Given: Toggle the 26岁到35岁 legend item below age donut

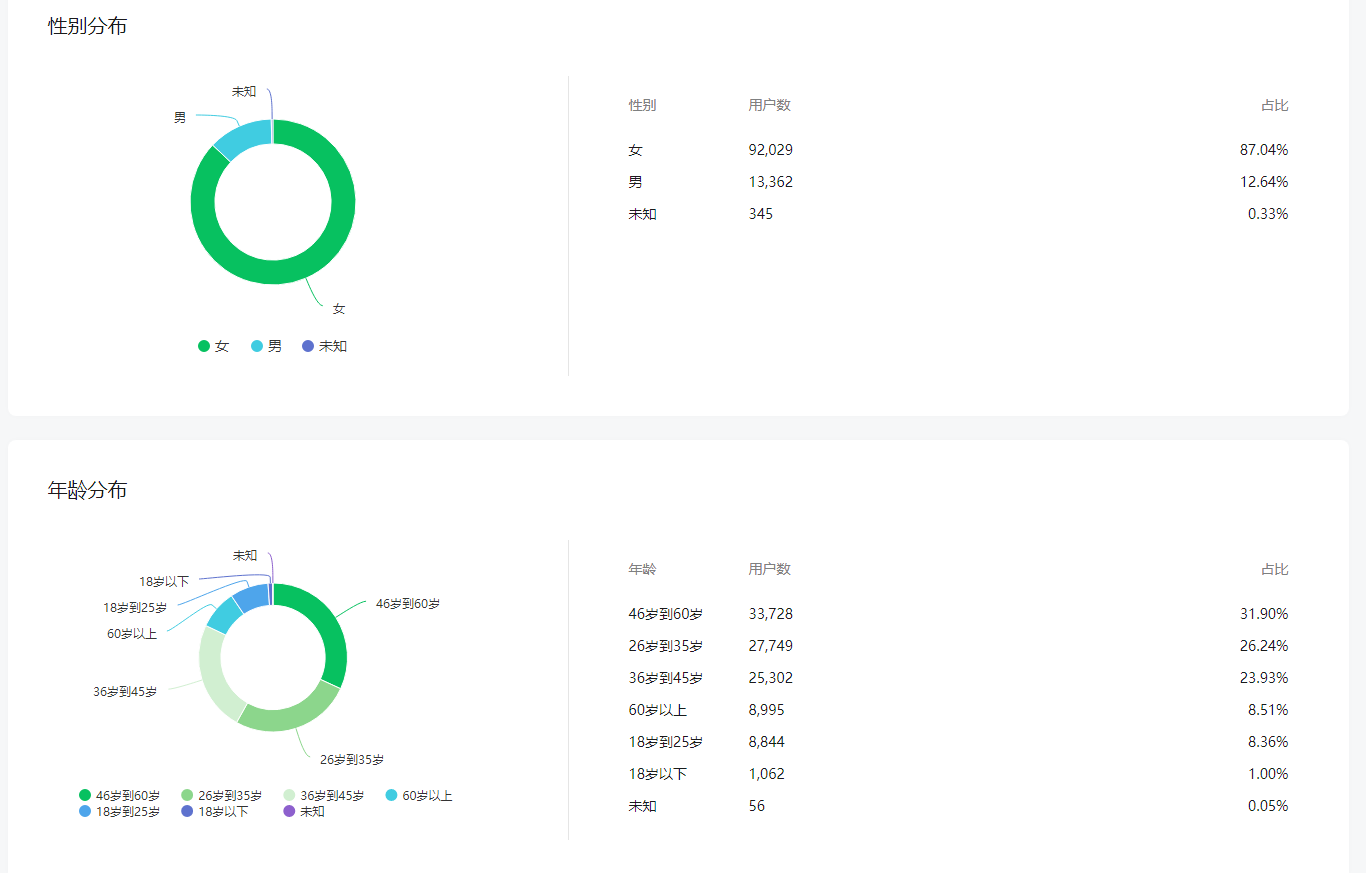Looking at the screenshot, I should click(x=222, y=796).
